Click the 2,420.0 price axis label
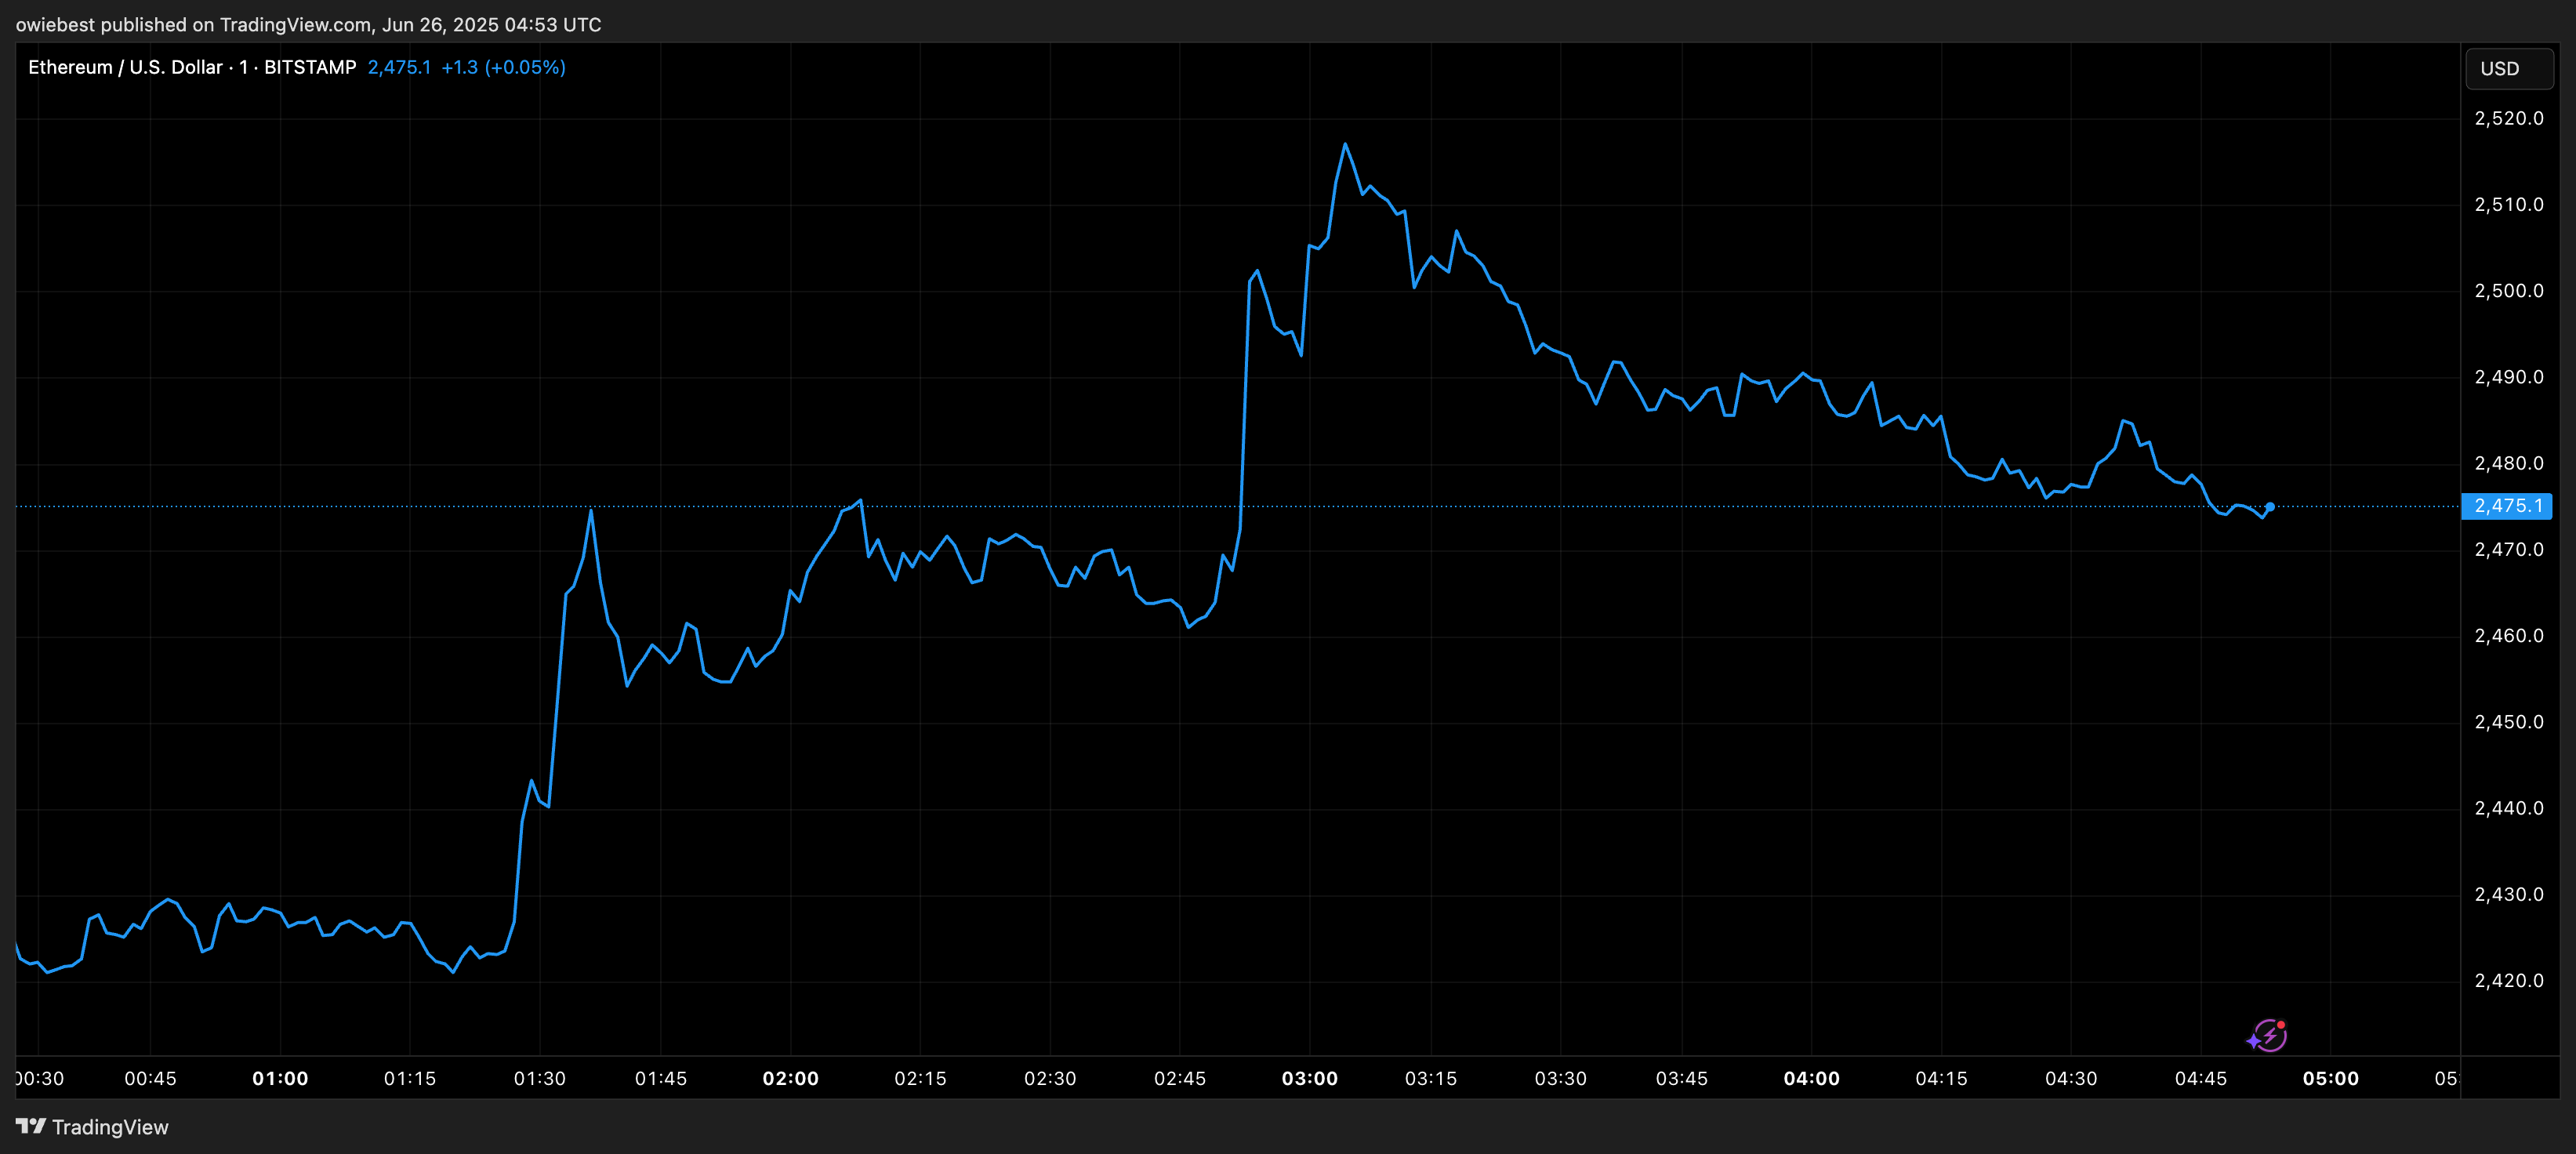The image size is (2576, 1154). pyautogui.click(x=2508, y=980)
